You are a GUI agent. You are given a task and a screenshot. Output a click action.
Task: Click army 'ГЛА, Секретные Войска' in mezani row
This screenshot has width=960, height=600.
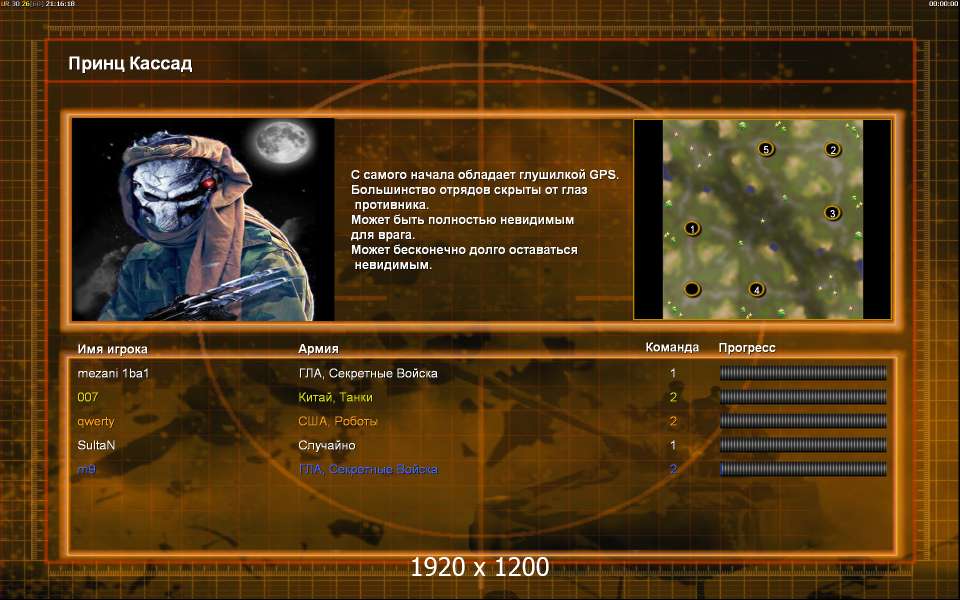tap(368, 373)
